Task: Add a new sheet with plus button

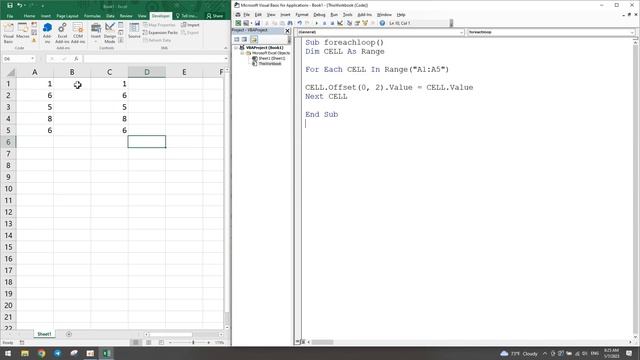Action: click(69, 334)
